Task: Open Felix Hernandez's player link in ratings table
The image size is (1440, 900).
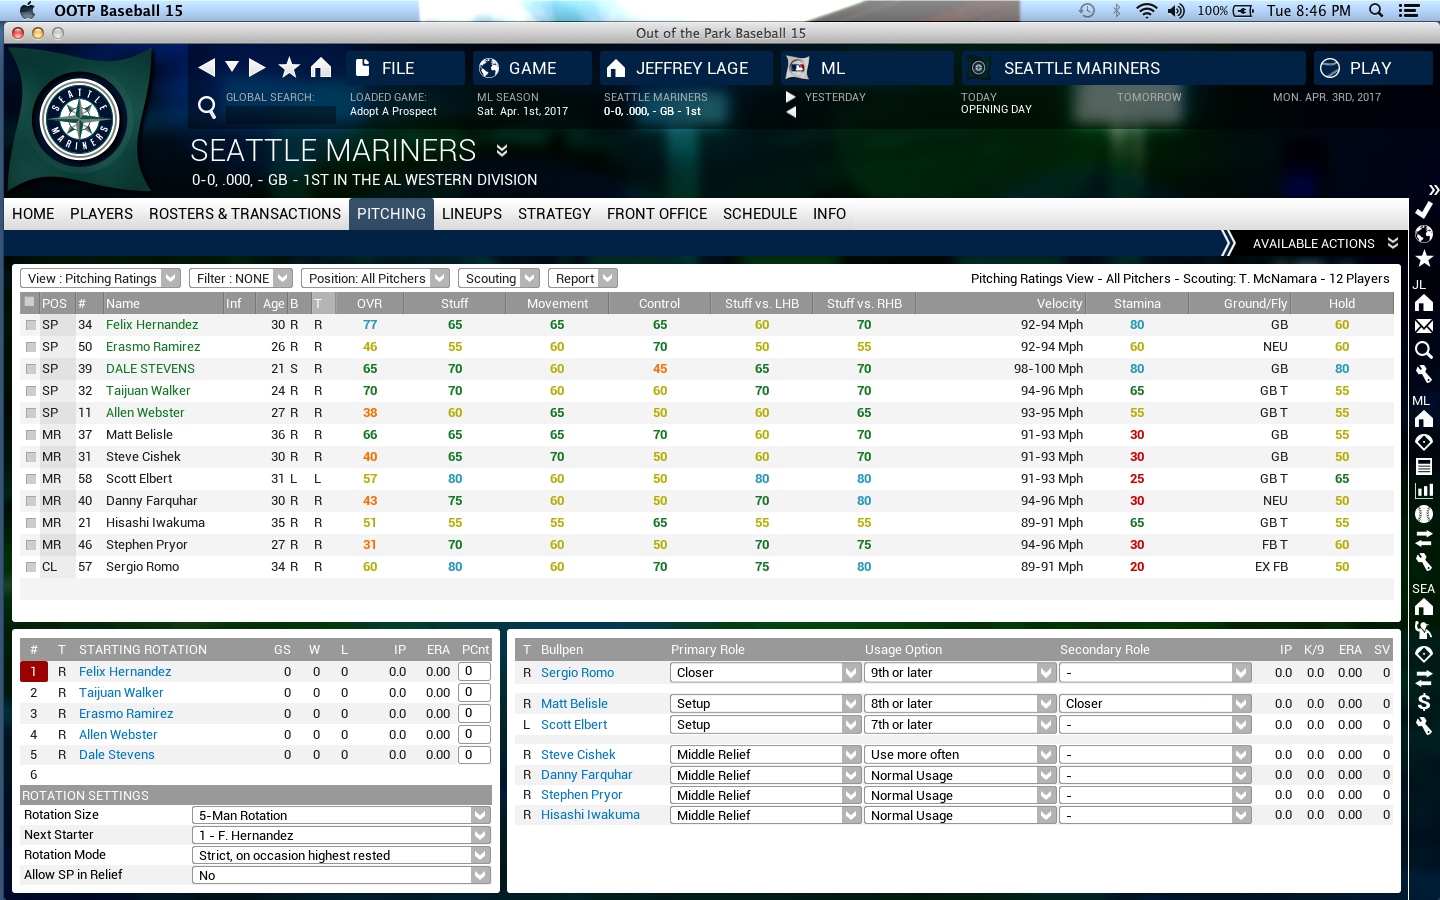Action: coord(152,325)
